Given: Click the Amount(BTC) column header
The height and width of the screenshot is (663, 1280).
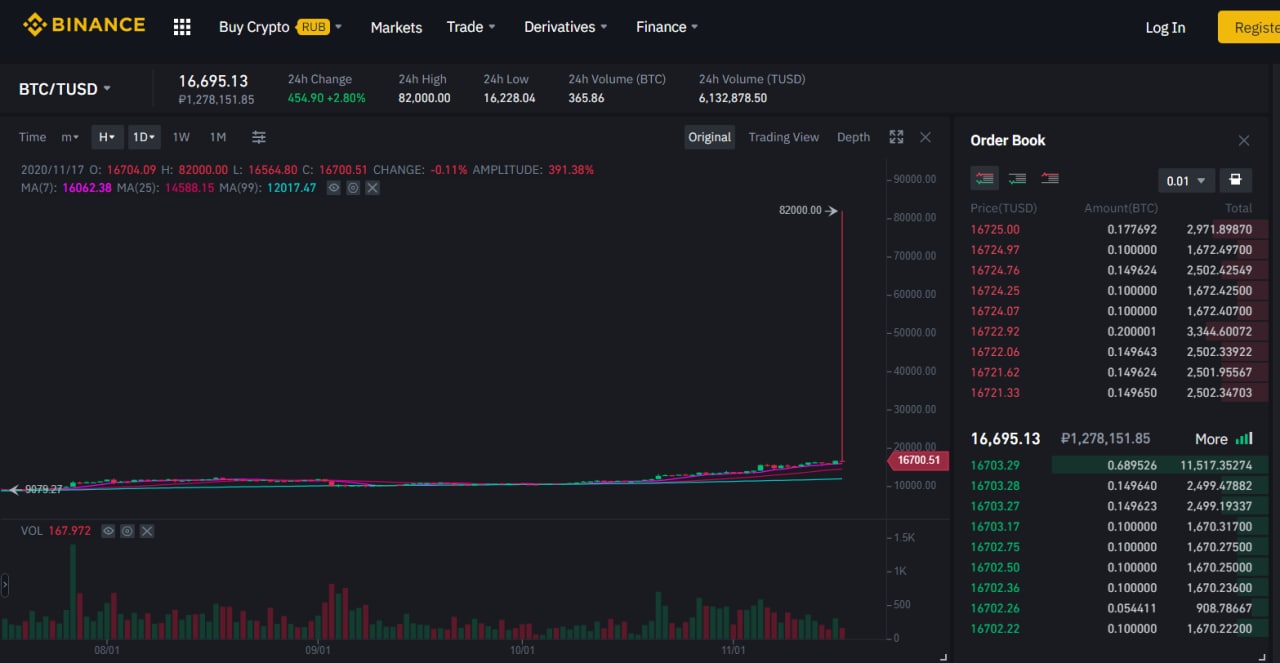Looking at the screenshot, I should (x=1121, y=208).
